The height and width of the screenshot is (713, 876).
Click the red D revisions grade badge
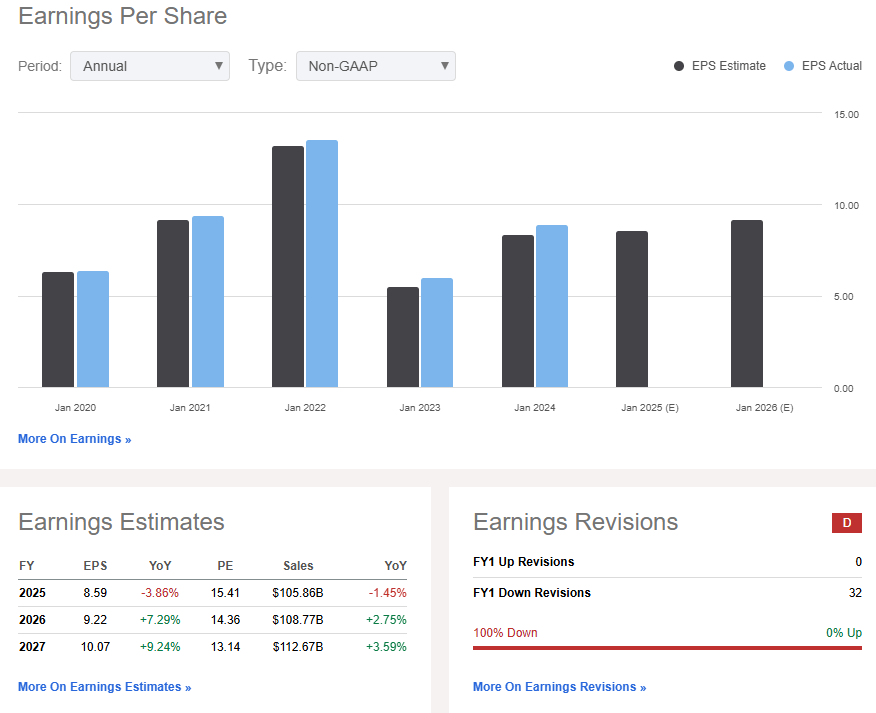tap(846, 522)
